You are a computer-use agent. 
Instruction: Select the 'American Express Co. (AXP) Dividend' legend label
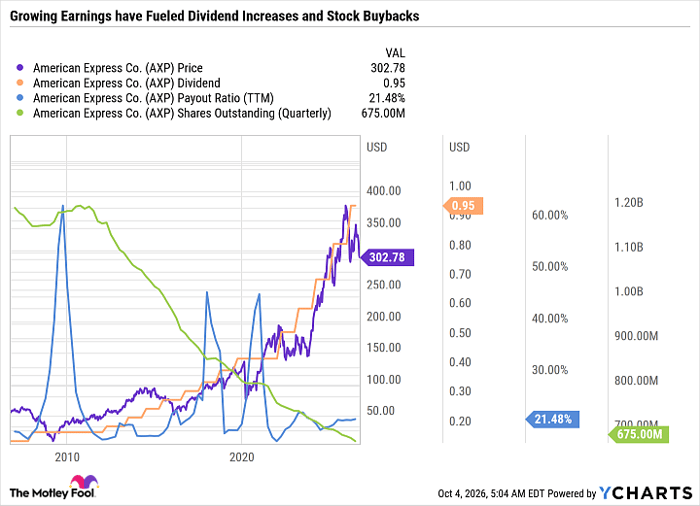pyautogui.click(x=127, y=83)
